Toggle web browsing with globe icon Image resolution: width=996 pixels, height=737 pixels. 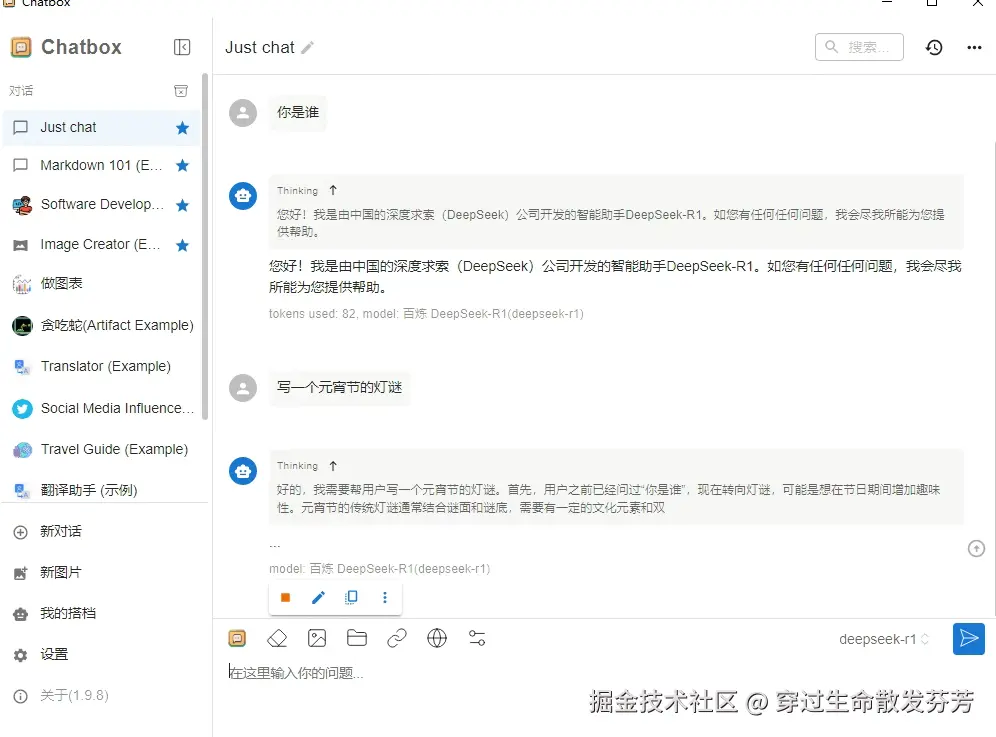[437, 638]
